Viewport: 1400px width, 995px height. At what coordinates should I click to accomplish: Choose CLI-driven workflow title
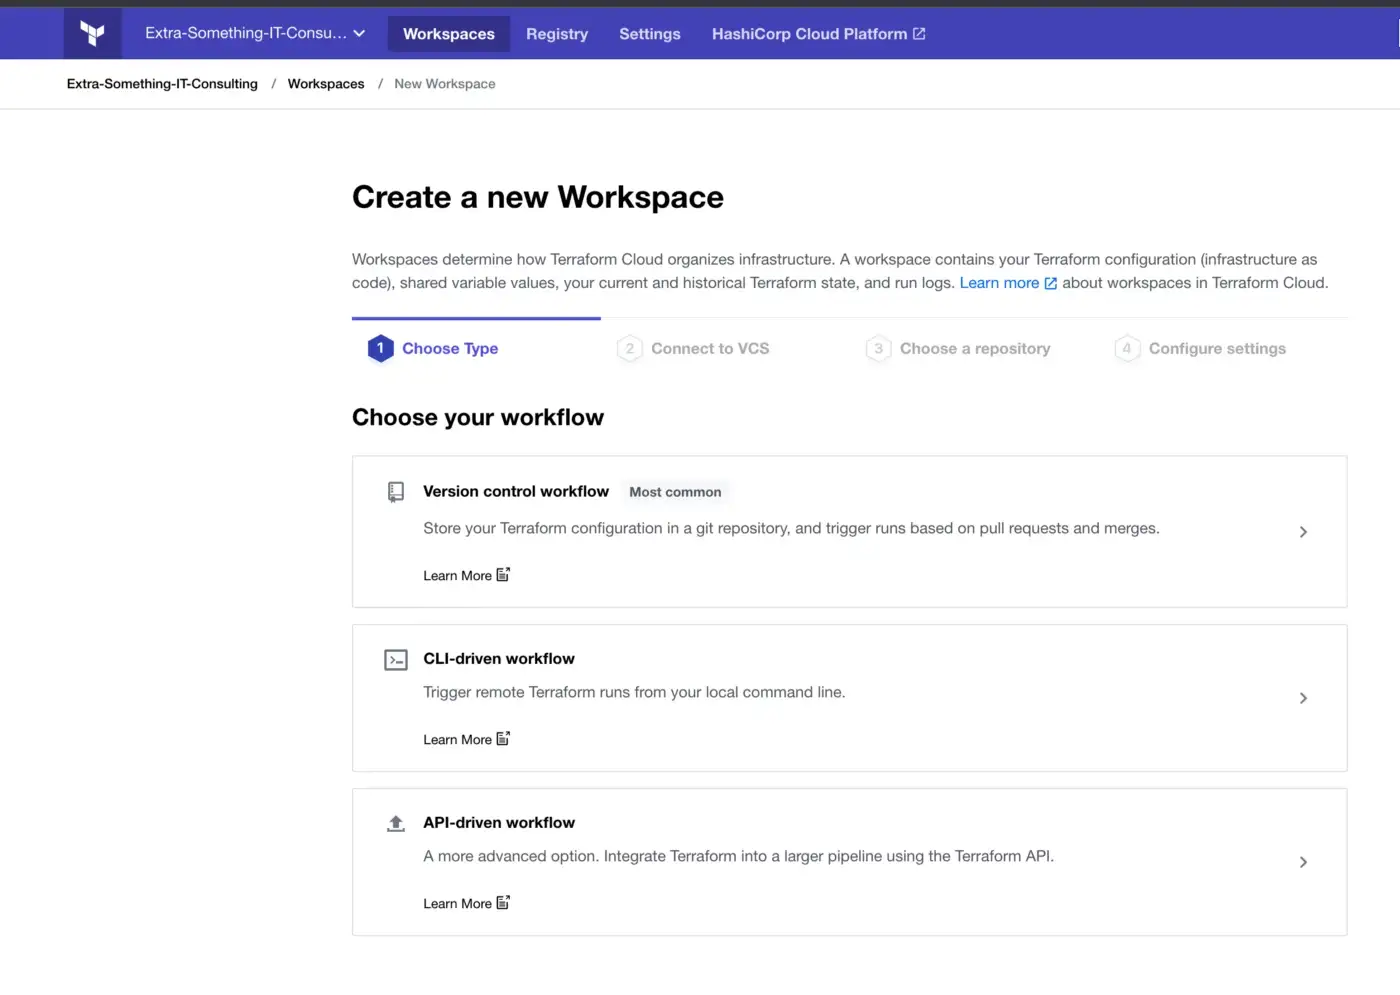tap(499, 658)
